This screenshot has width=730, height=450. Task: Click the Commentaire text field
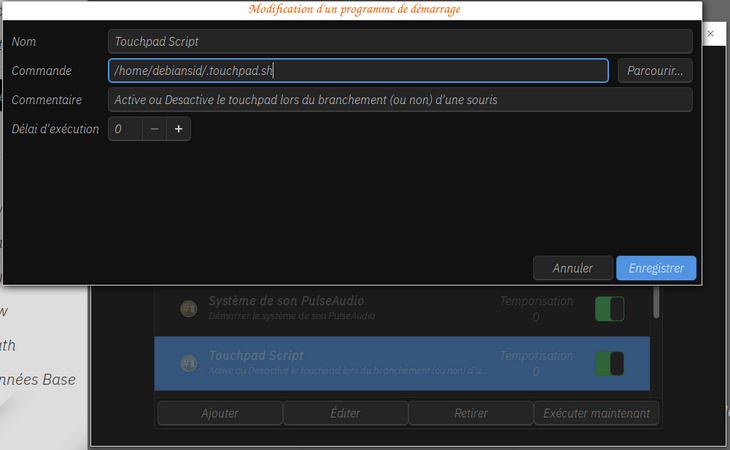400,100
